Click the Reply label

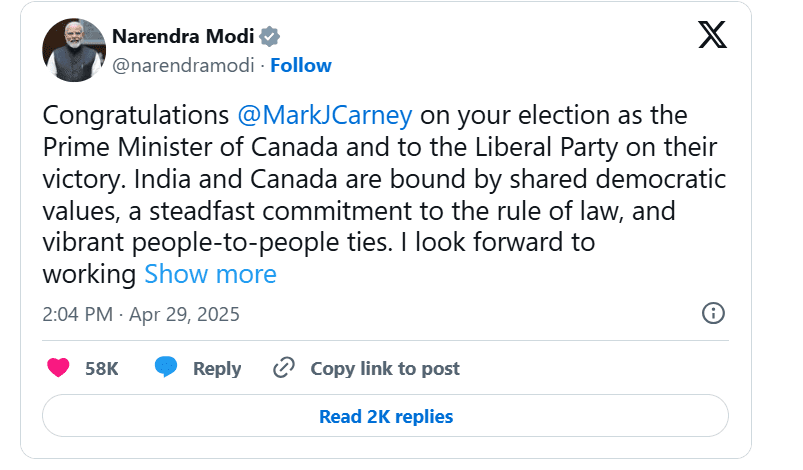point(217,368)
